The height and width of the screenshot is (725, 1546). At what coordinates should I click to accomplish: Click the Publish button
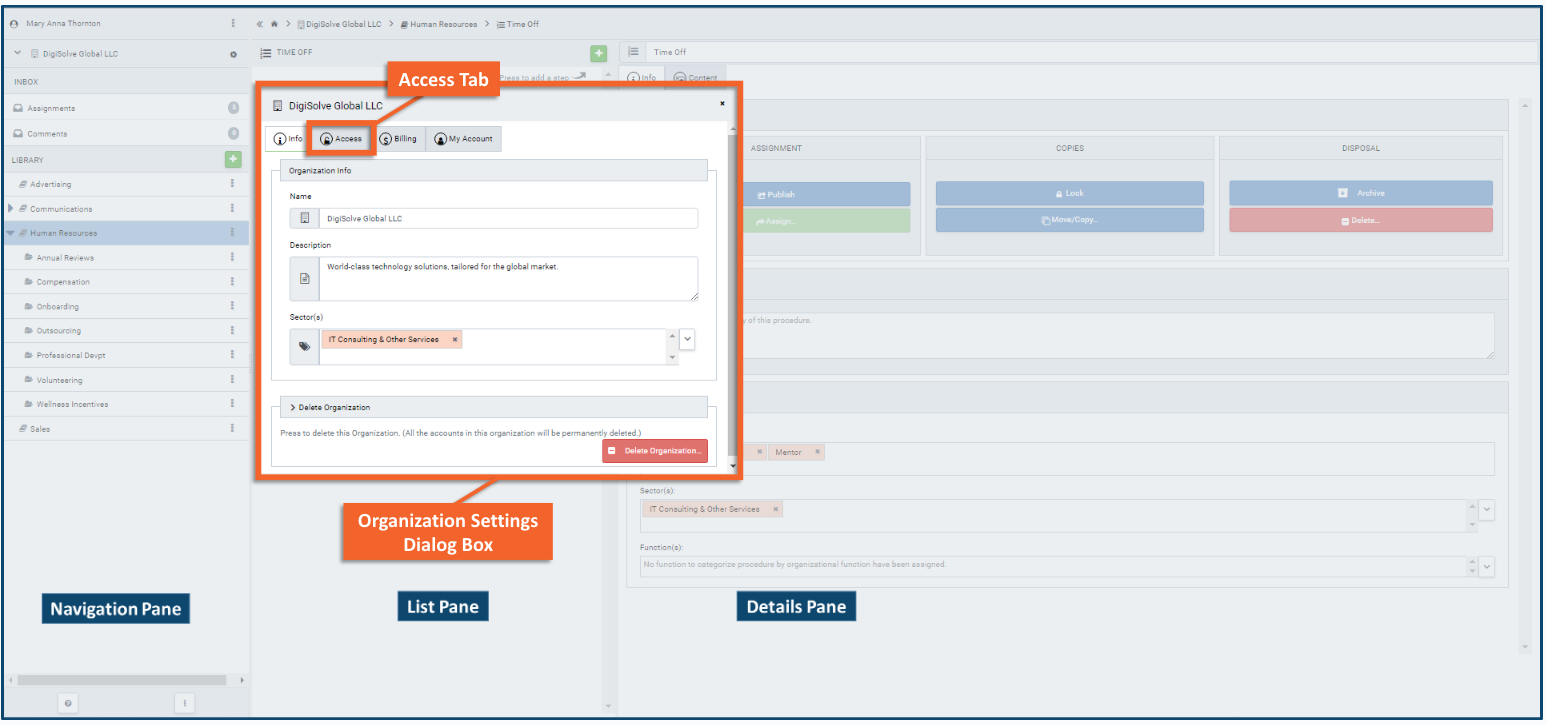[x=777, y=194]
